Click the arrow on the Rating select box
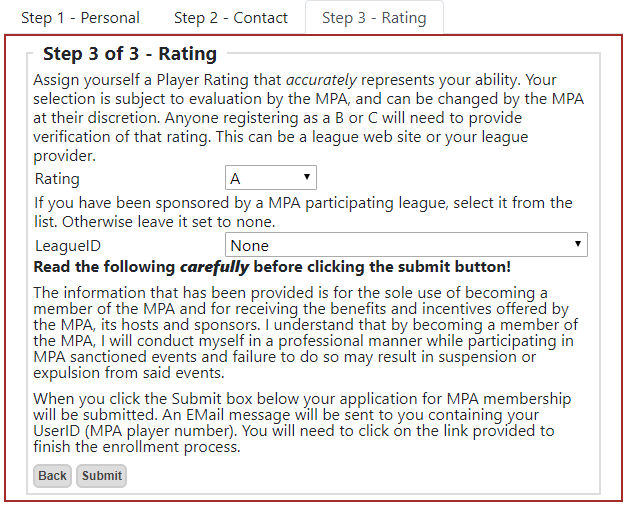 pos(307,179)
